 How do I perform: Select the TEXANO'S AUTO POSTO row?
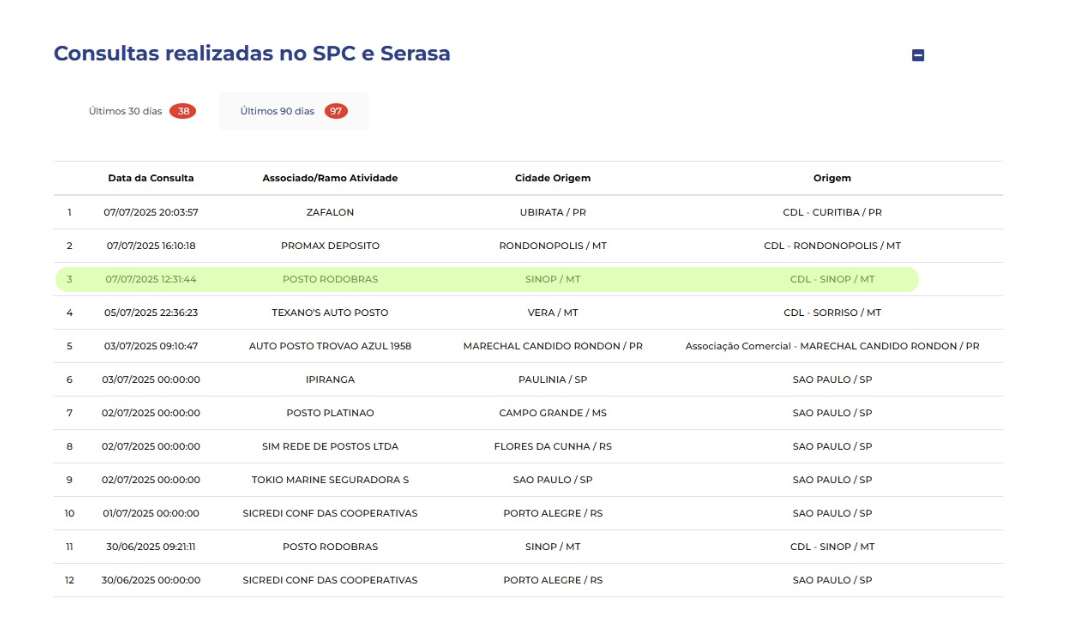pos(528,313)
